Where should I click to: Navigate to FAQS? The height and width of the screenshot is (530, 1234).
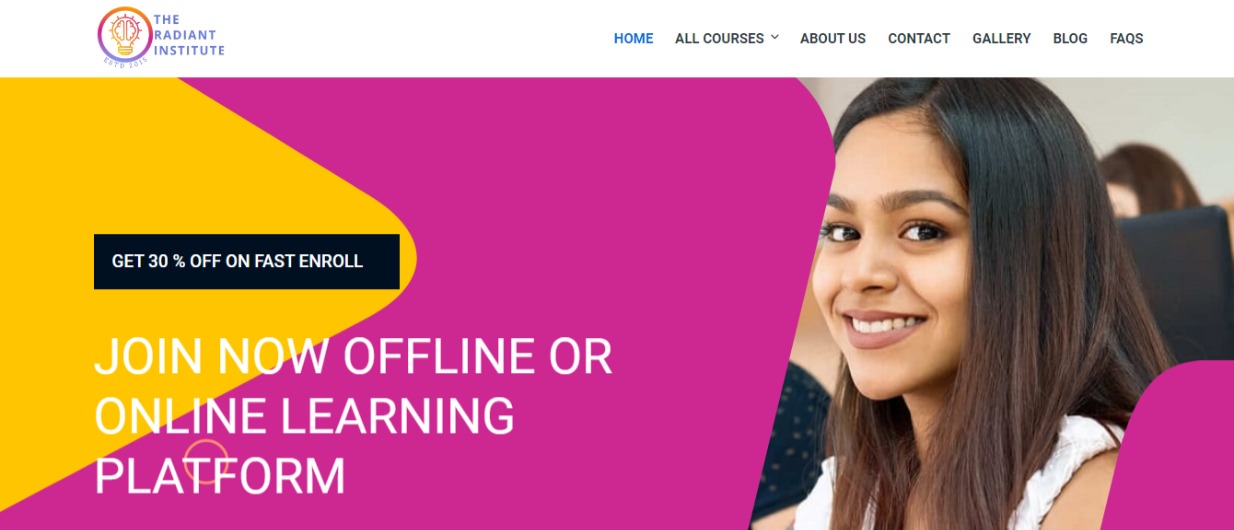[1126, 38]
